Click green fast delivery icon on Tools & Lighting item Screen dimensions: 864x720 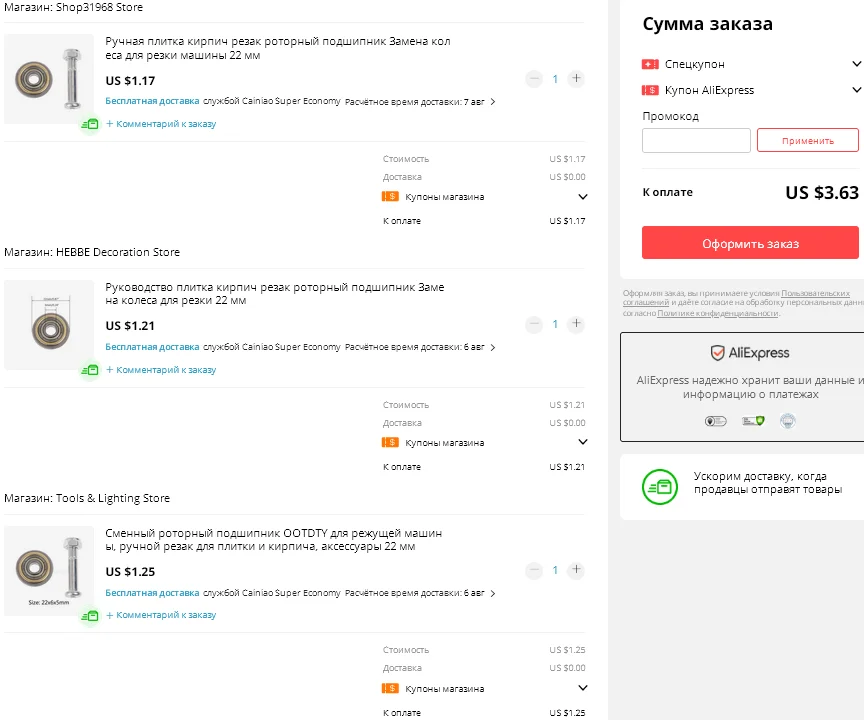pyautogui.click(x=90, y=615)
